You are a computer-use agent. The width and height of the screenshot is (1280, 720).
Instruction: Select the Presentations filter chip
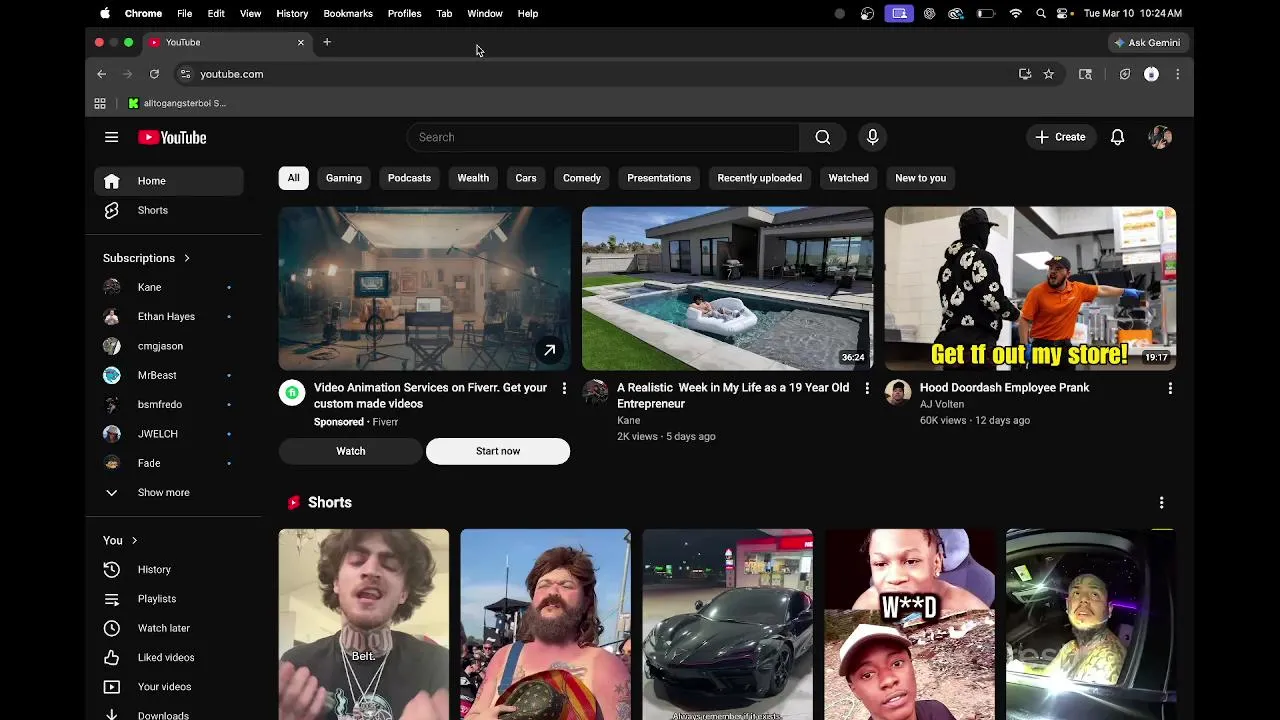pos(659,178)
